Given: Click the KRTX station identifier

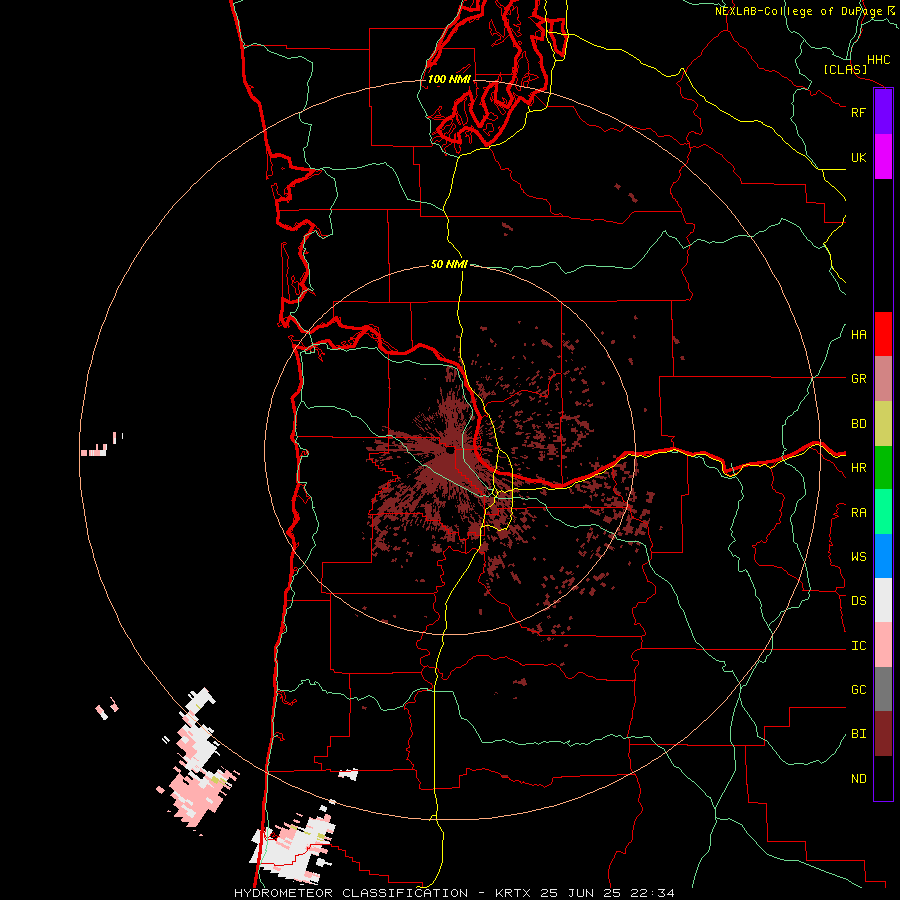Looking at the screenshot, I should 514,893.
